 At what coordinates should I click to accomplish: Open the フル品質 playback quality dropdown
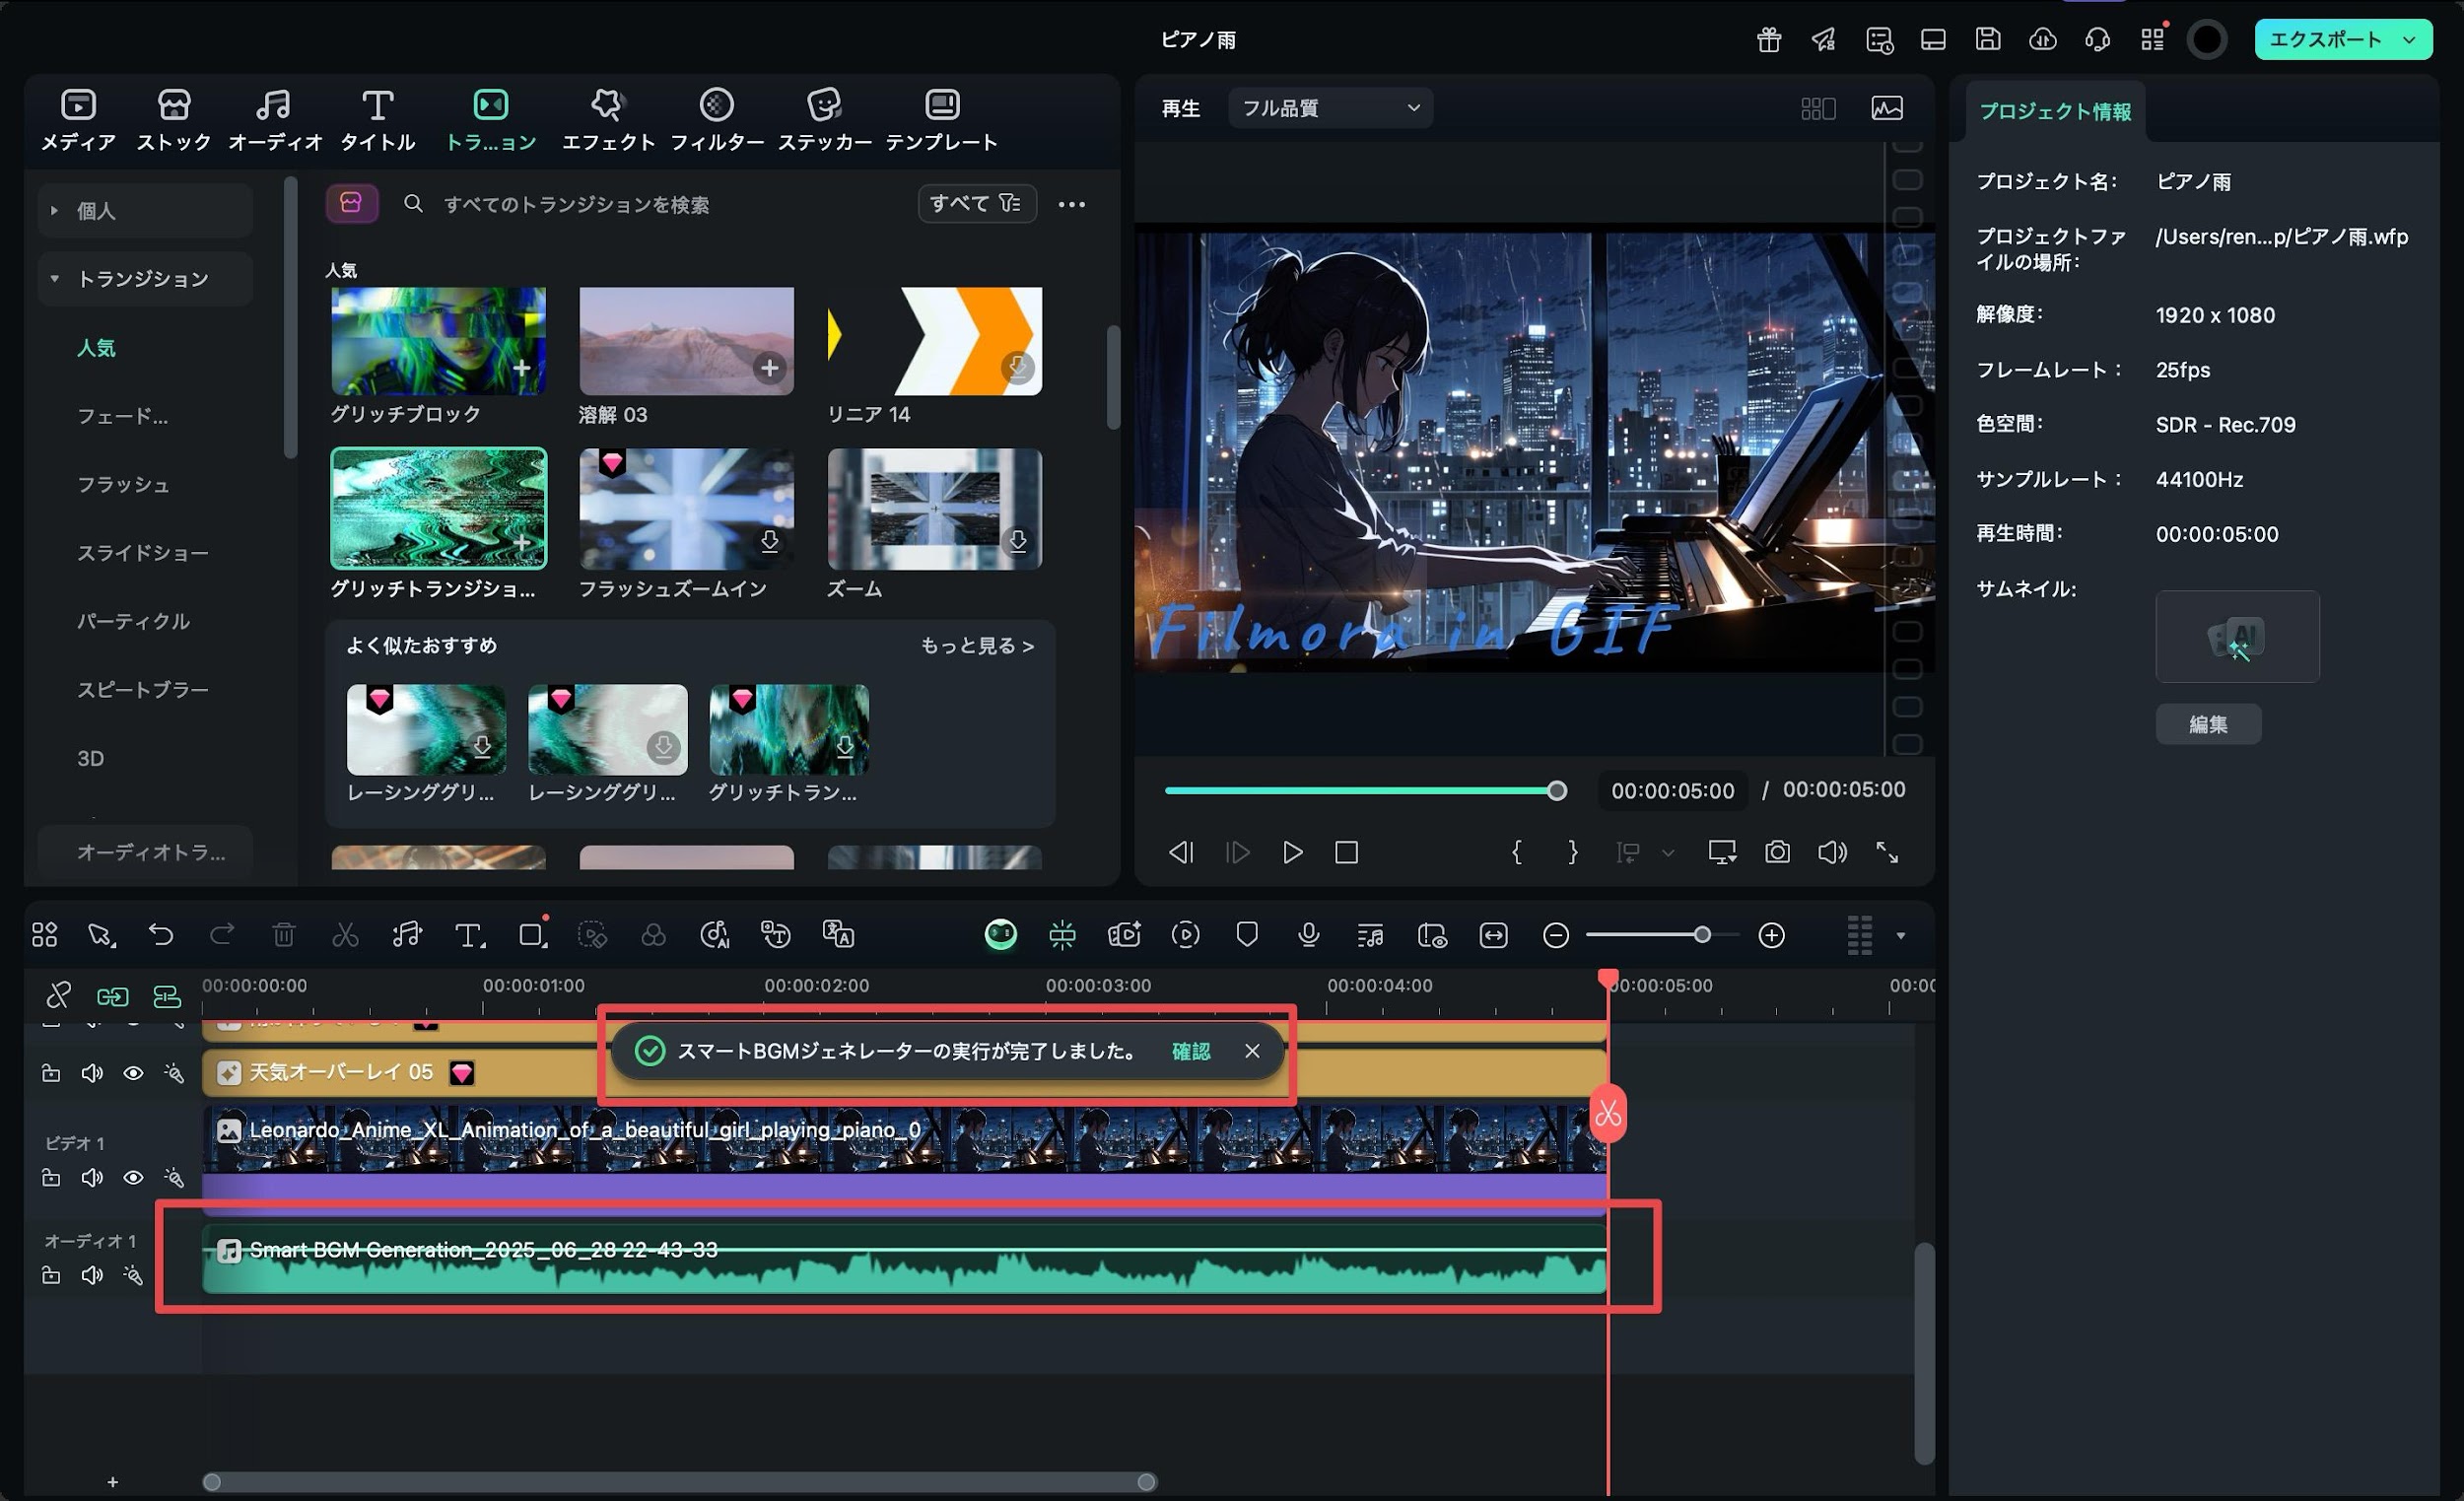(1330, 108)
